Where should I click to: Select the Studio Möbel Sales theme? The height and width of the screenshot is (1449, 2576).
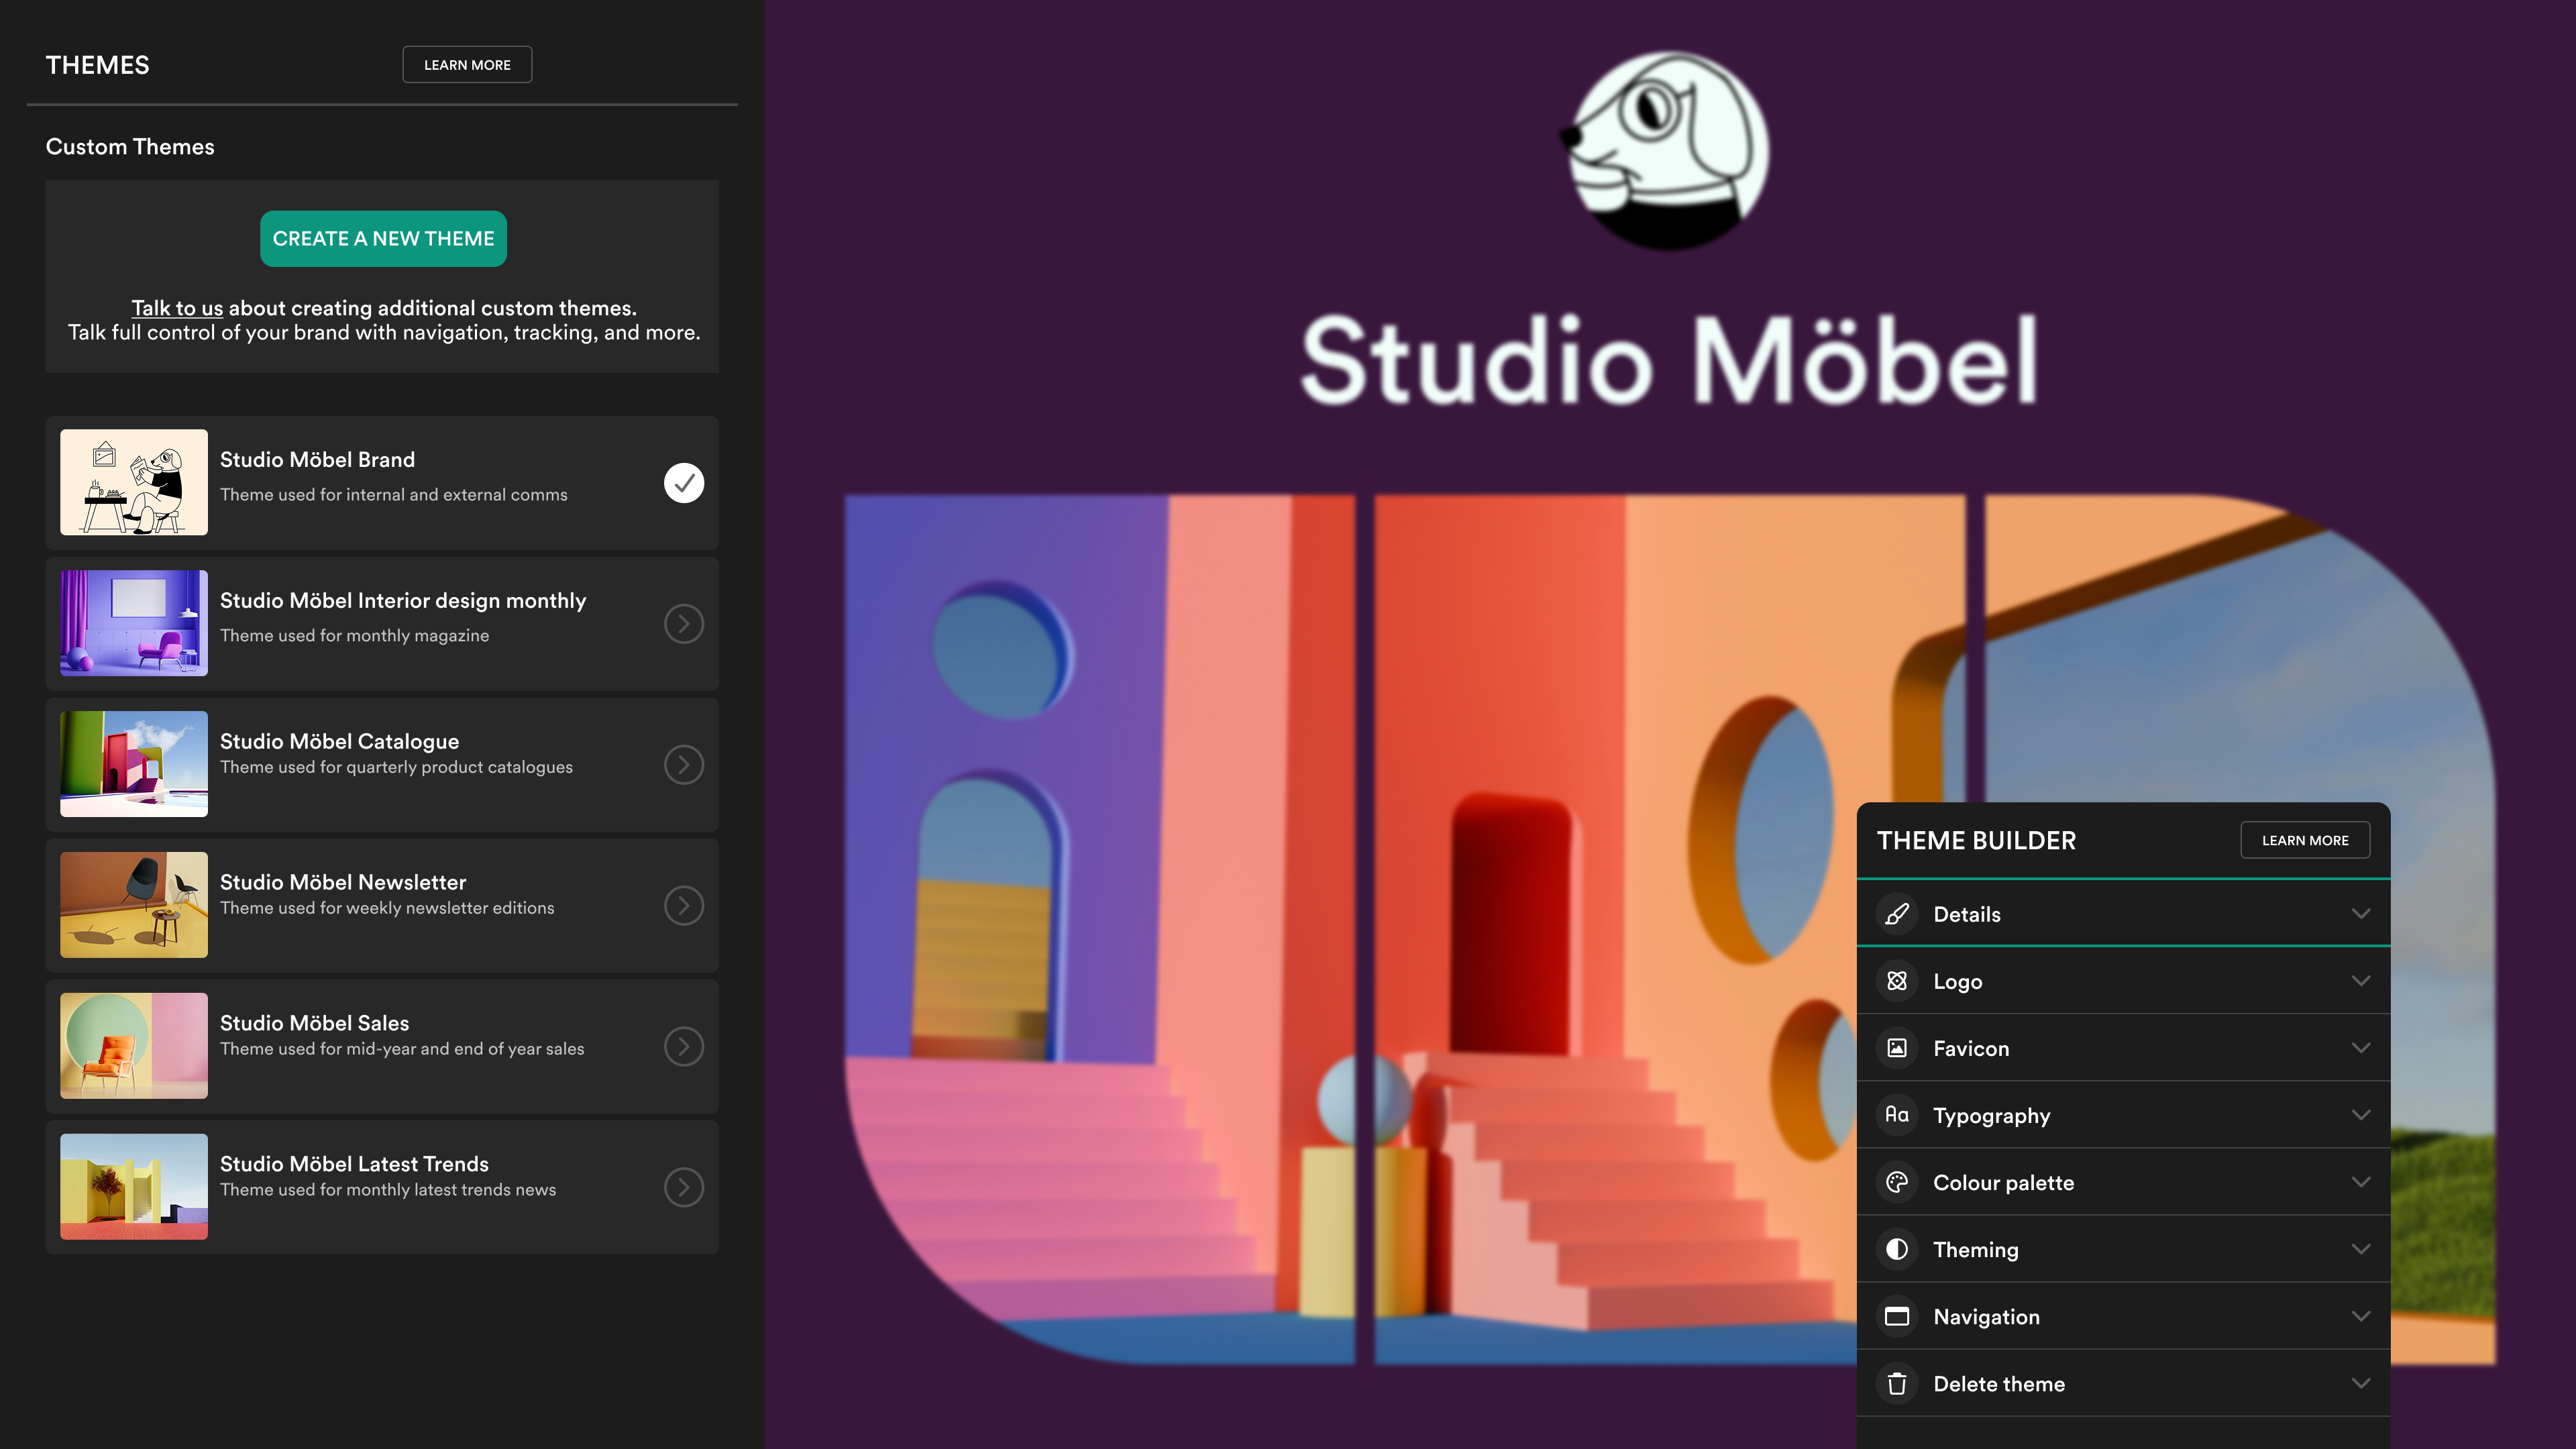[x=683, y=1046]
